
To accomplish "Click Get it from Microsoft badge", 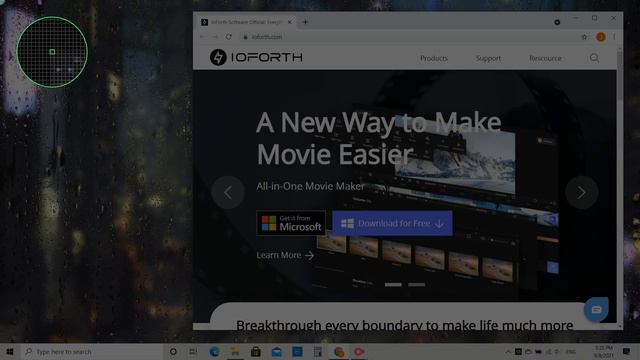I will pyautogui.click(x=291, y=223).
